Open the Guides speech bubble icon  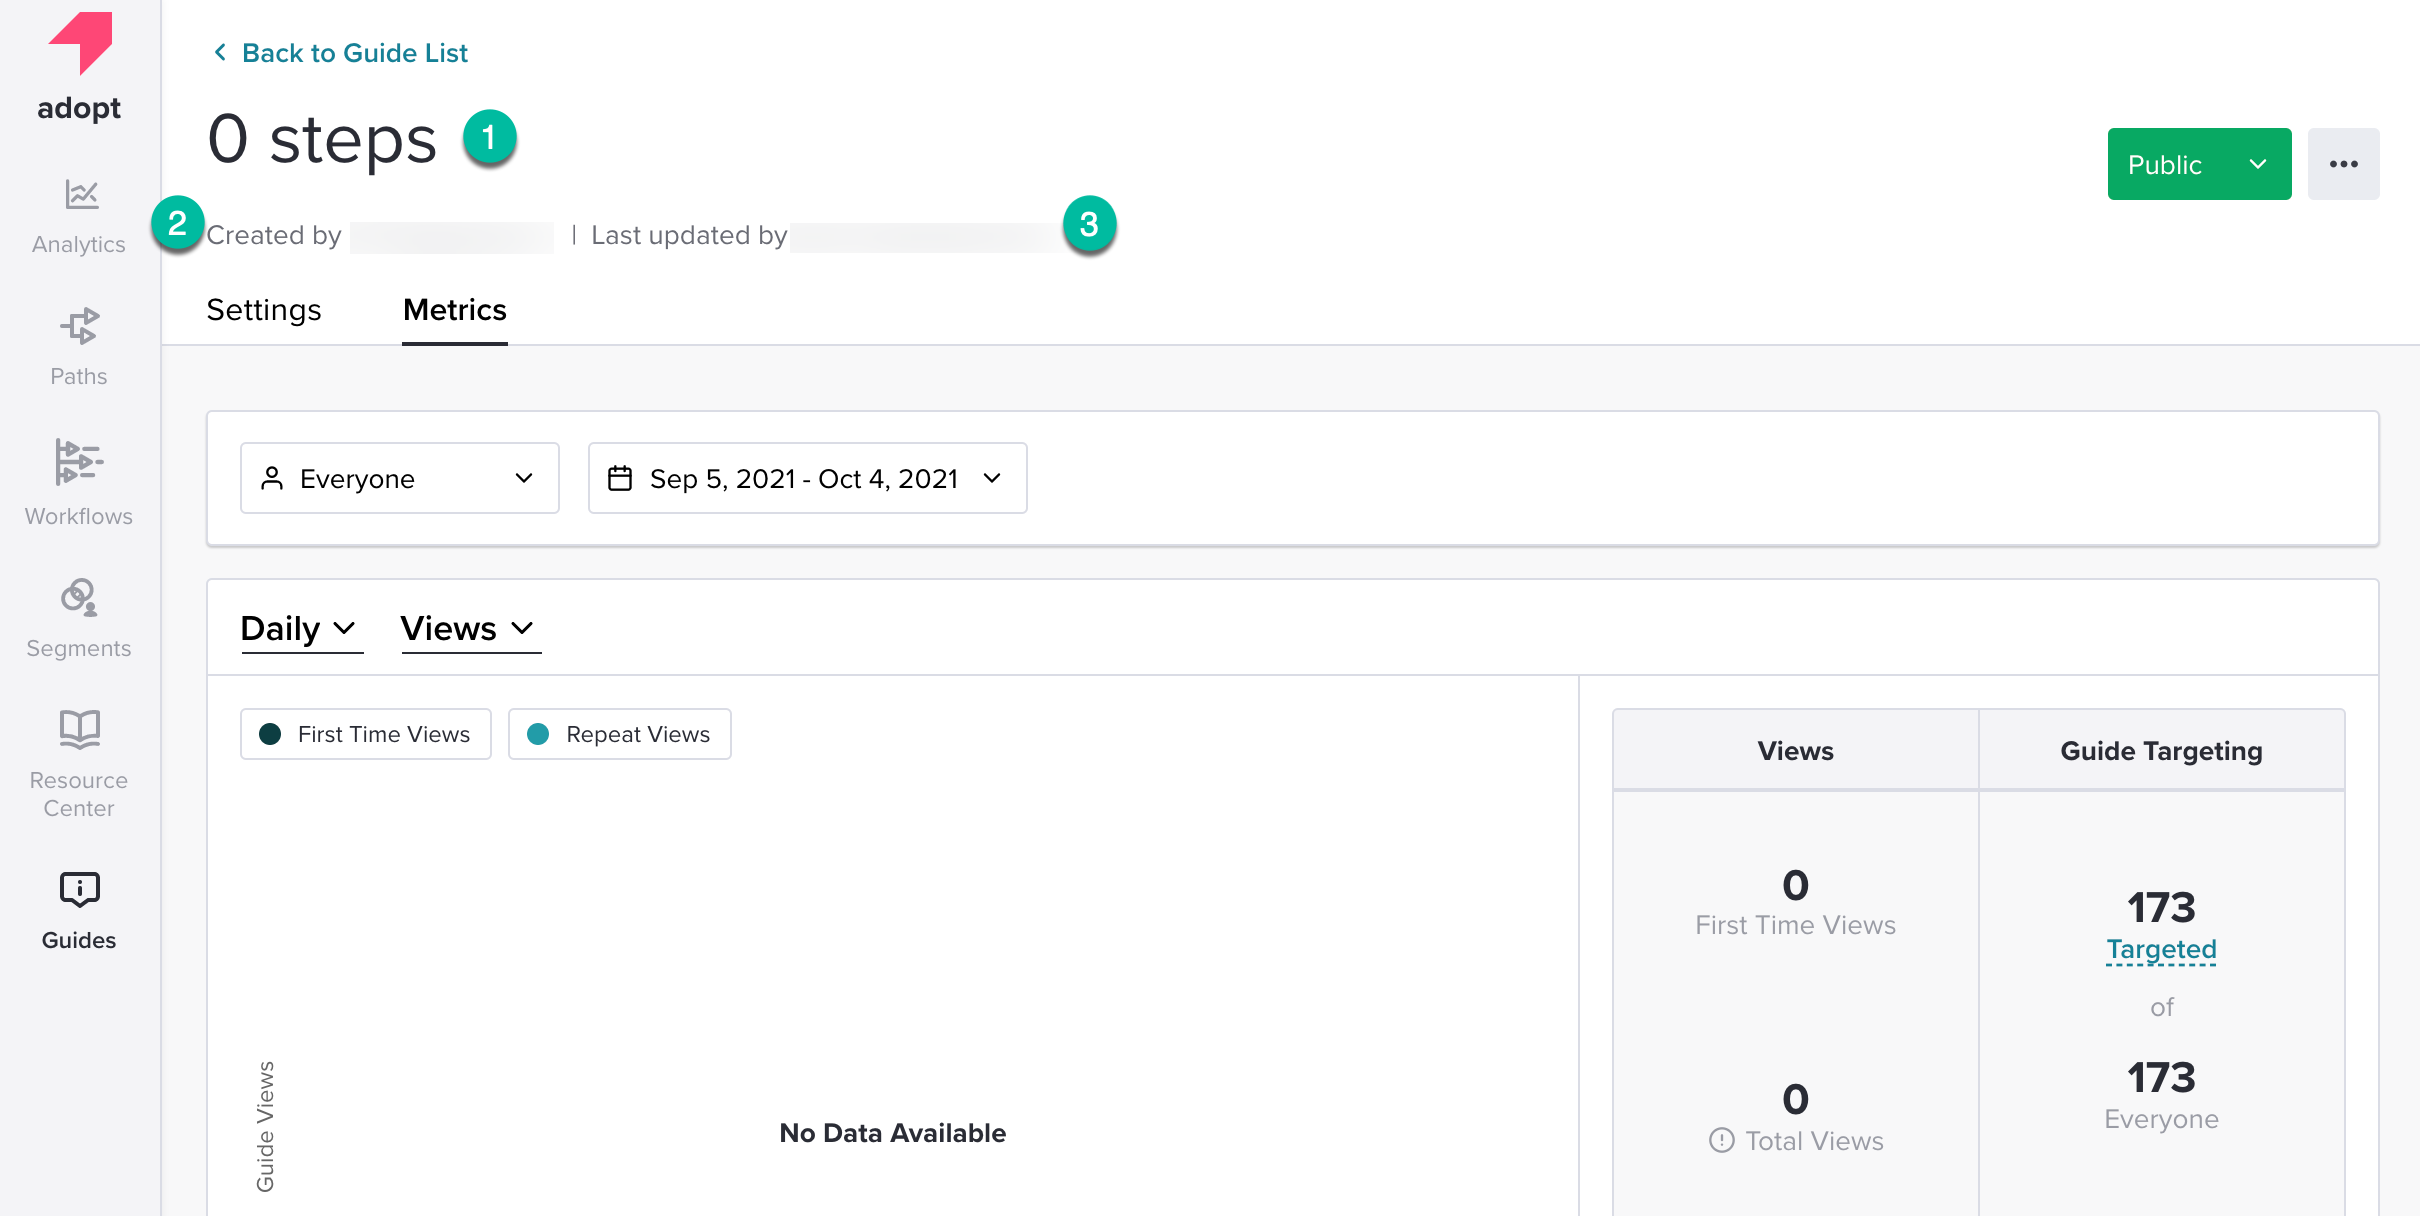(x=79, y=889)
